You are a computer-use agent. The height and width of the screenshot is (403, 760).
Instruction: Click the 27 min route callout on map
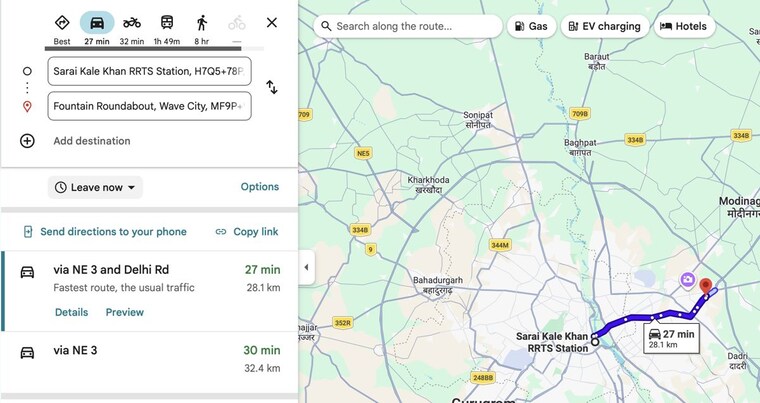[x=671, y=339]
